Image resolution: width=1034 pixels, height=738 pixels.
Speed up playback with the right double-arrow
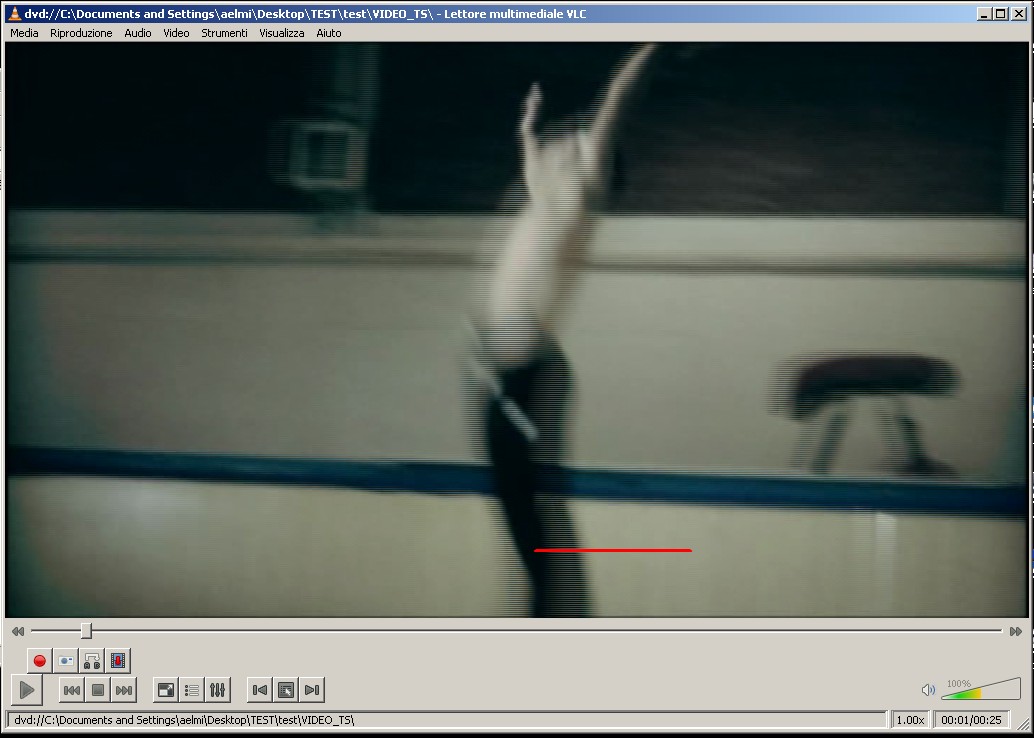(x=1016, y=631)
